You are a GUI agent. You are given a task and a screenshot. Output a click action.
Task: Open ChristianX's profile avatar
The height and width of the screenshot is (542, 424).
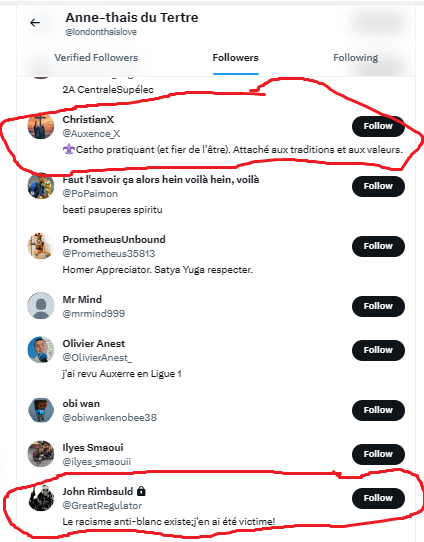point(41,126)
